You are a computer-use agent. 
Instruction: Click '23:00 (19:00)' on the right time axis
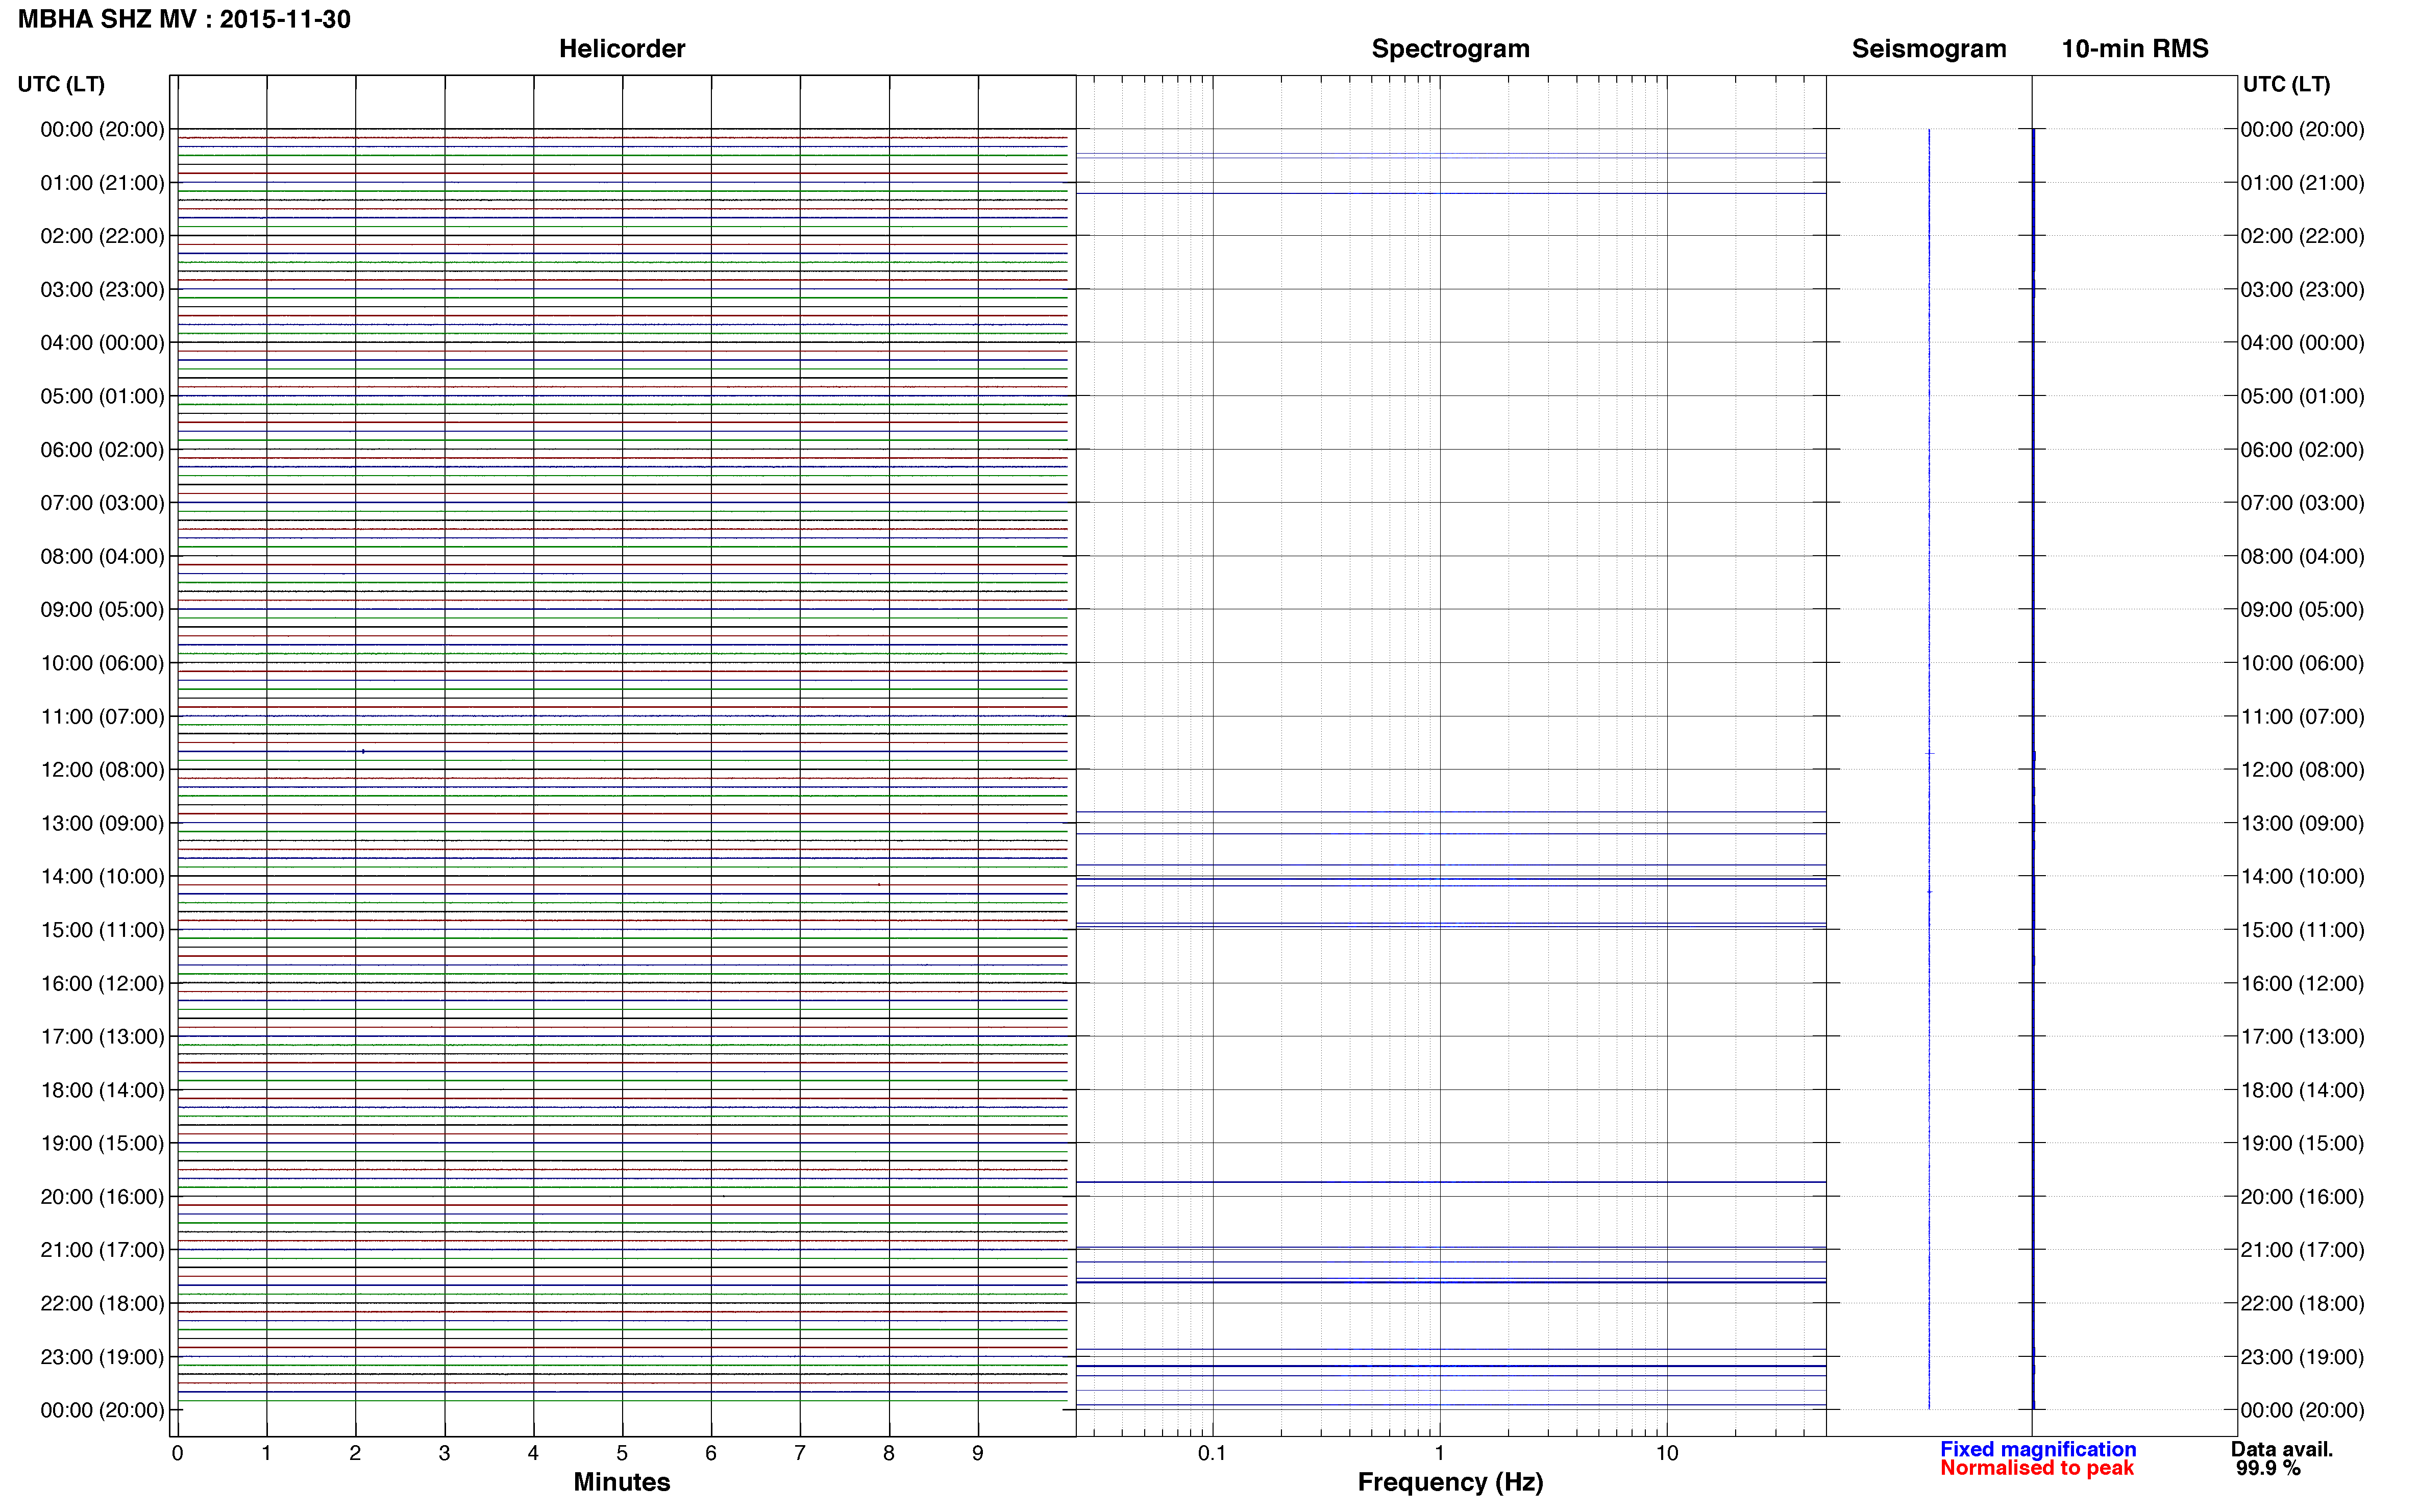click(2302, 1357)
